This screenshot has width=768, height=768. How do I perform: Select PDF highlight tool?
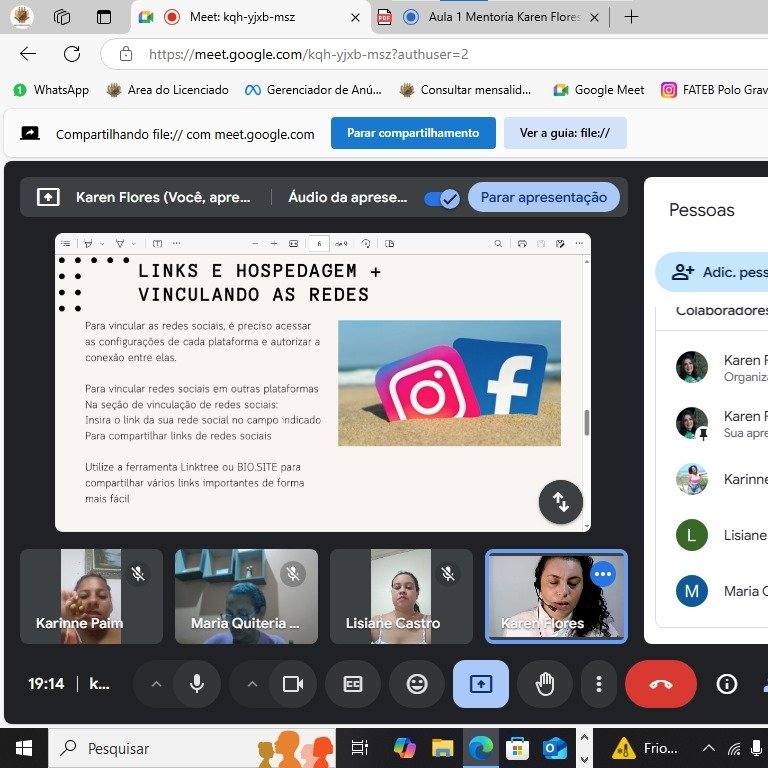click(x=89, y=243)
